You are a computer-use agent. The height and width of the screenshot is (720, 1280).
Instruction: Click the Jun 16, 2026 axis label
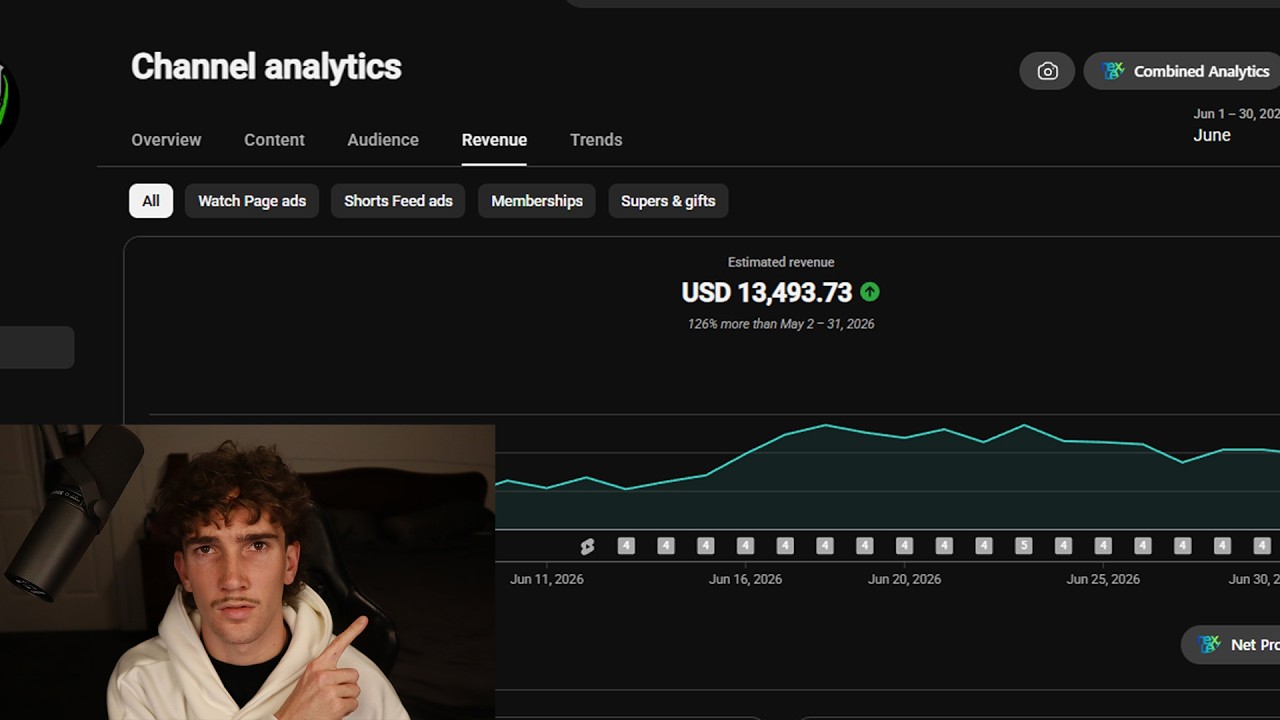point(745,579)
